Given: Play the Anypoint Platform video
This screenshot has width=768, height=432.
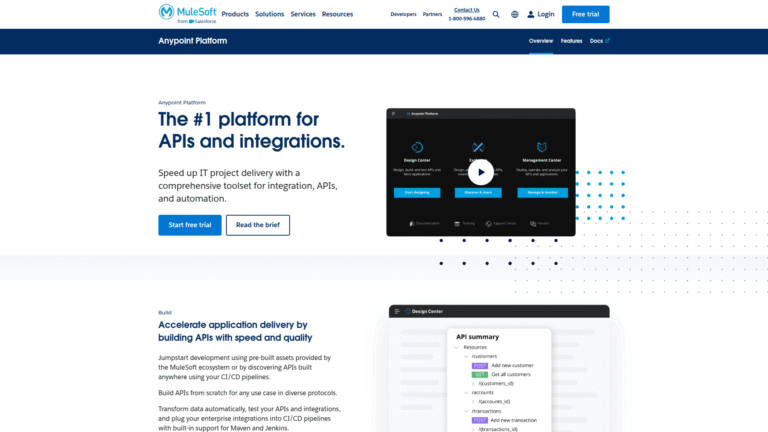Looking at the screenshot, I should pyautogui.click(x=480, y=172).
